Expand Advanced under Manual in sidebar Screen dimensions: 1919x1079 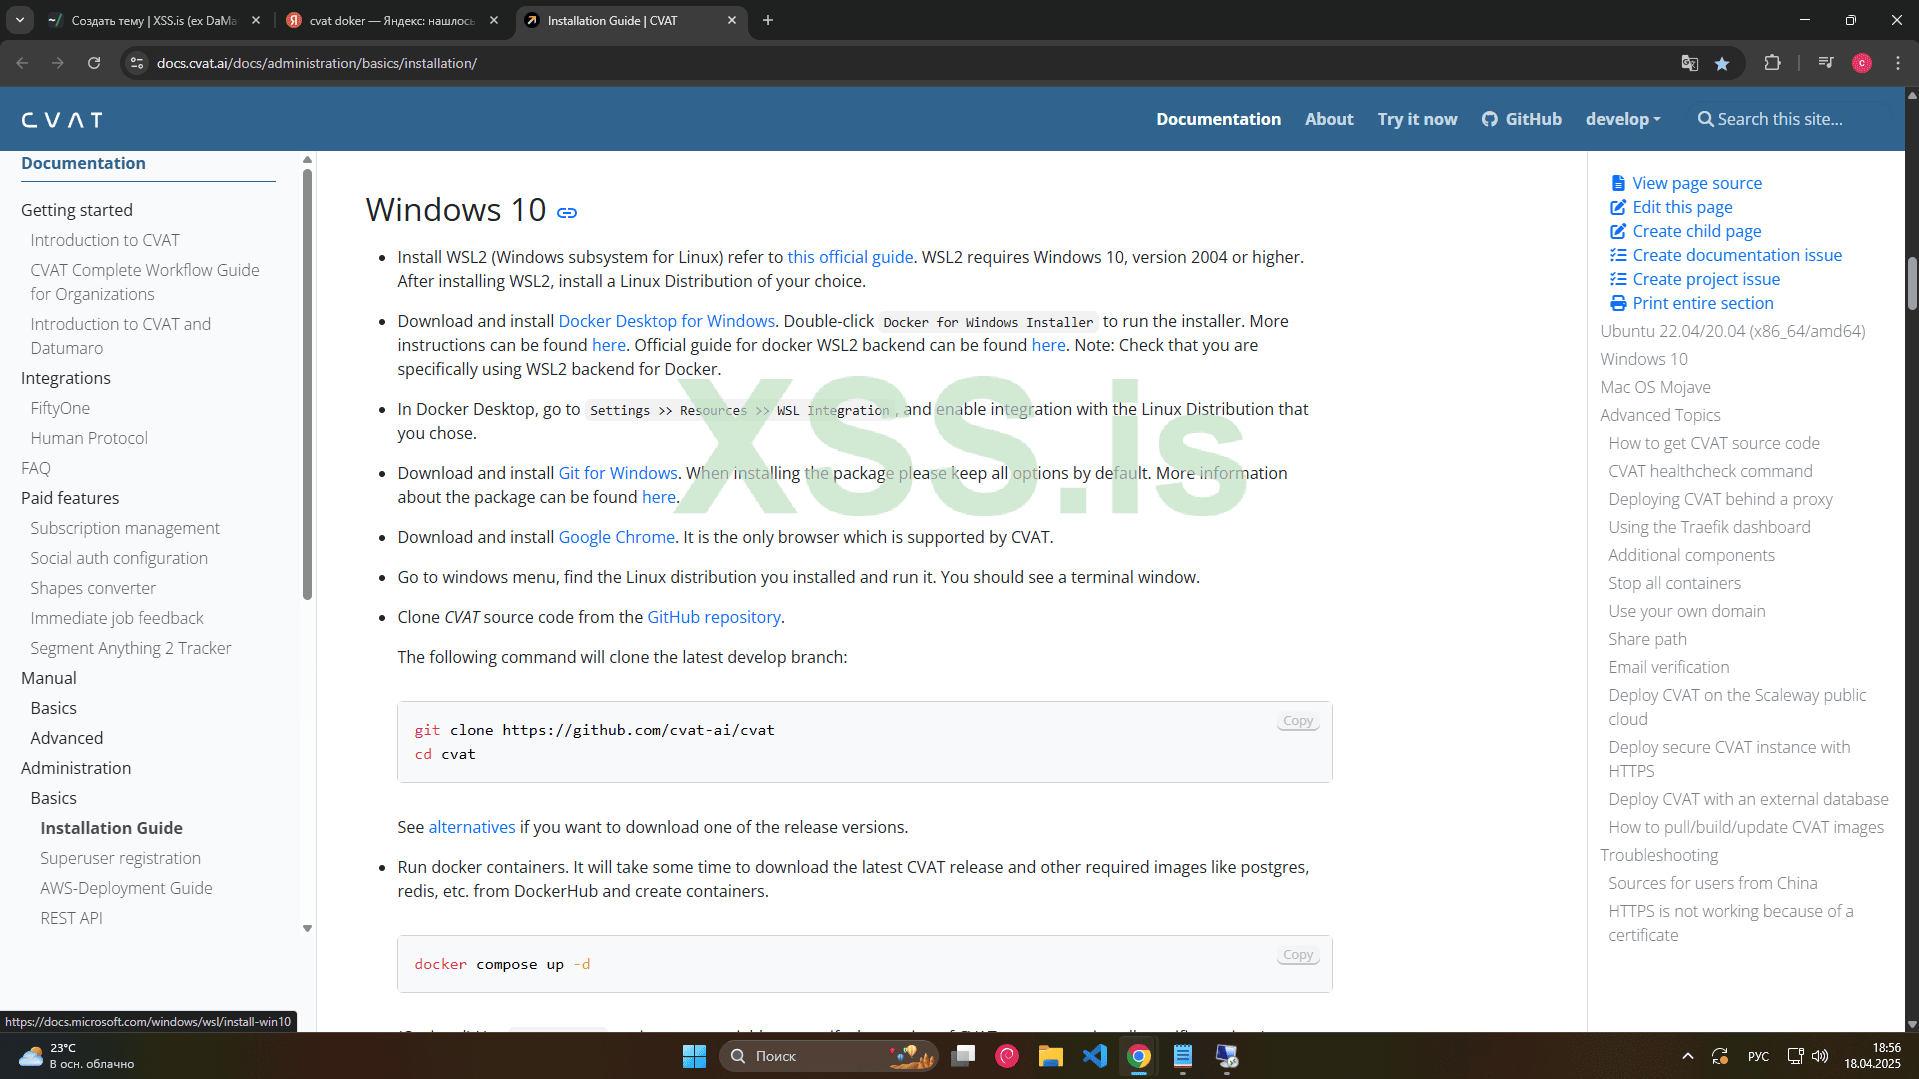pyautogui.click(x=67, y=738)
